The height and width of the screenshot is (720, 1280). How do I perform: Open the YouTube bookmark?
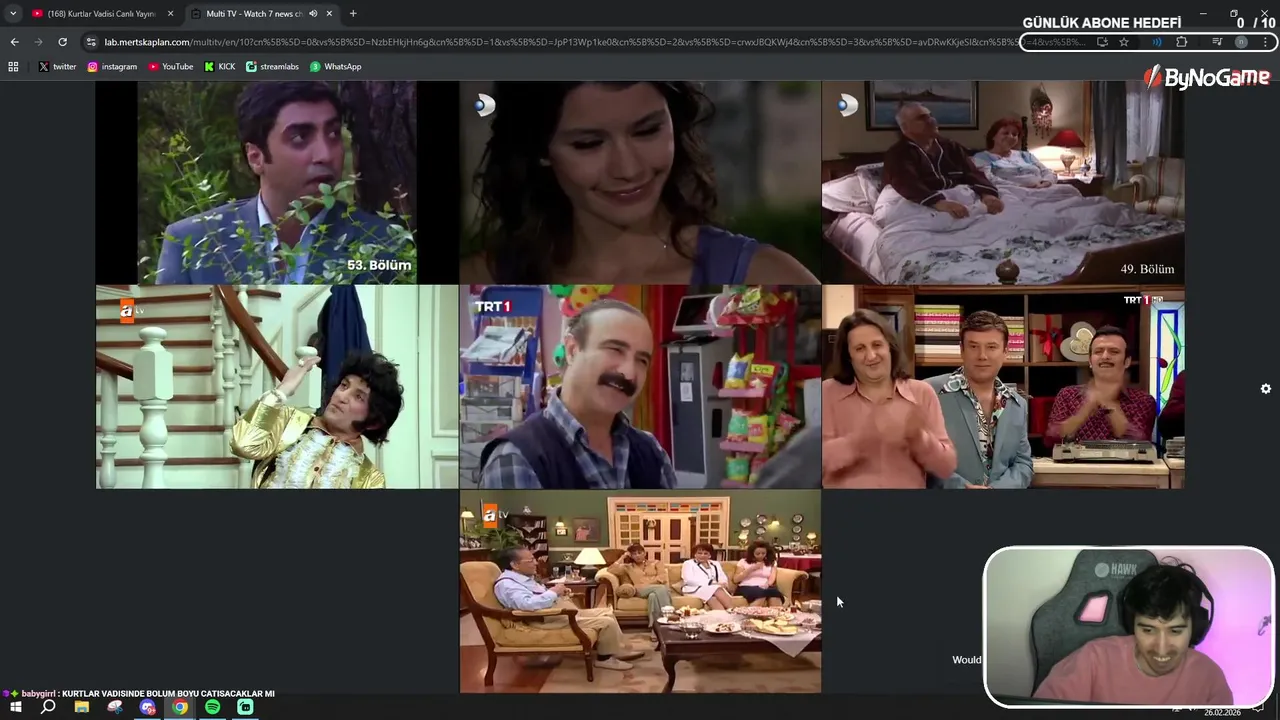(x=171, y=66)
